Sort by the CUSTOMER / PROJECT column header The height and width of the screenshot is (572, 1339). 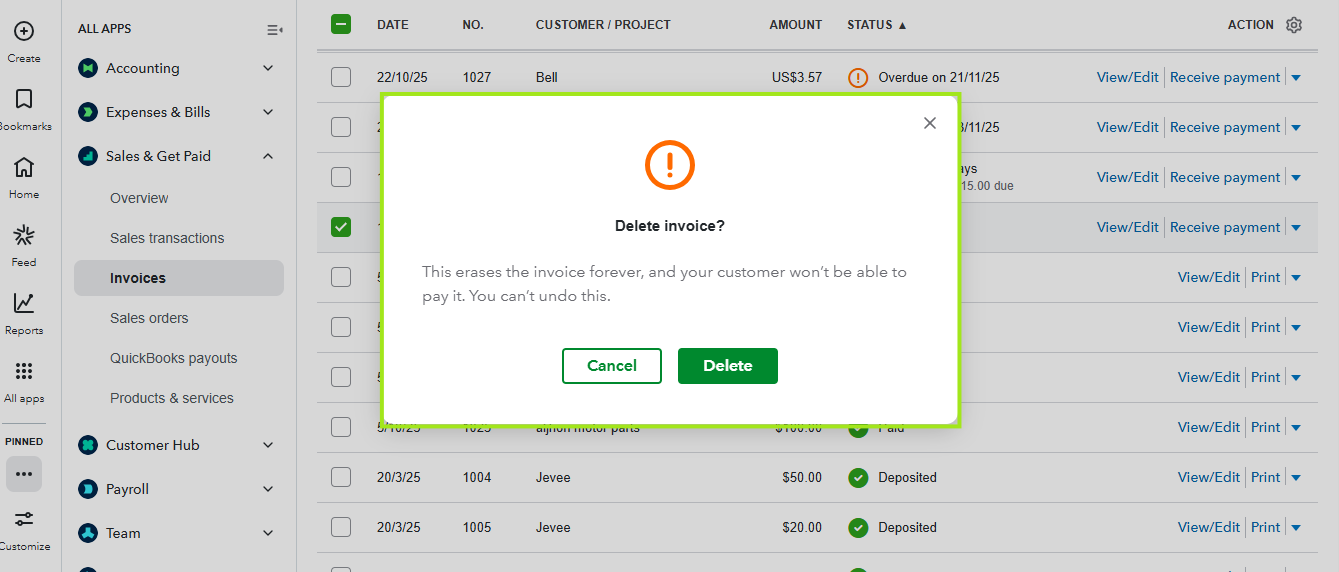[x=603, y=25]
